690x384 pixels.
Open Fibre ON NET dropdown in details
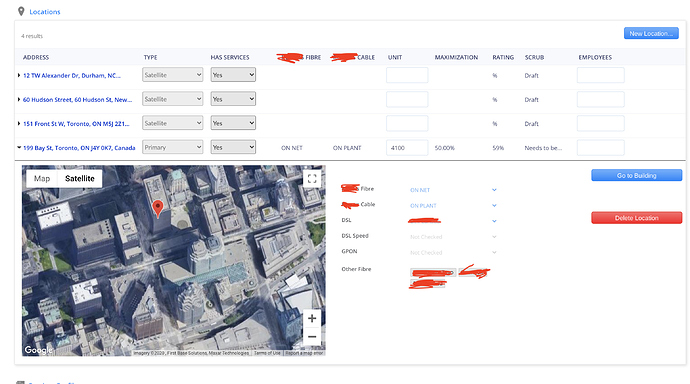(x=453, y=190)
